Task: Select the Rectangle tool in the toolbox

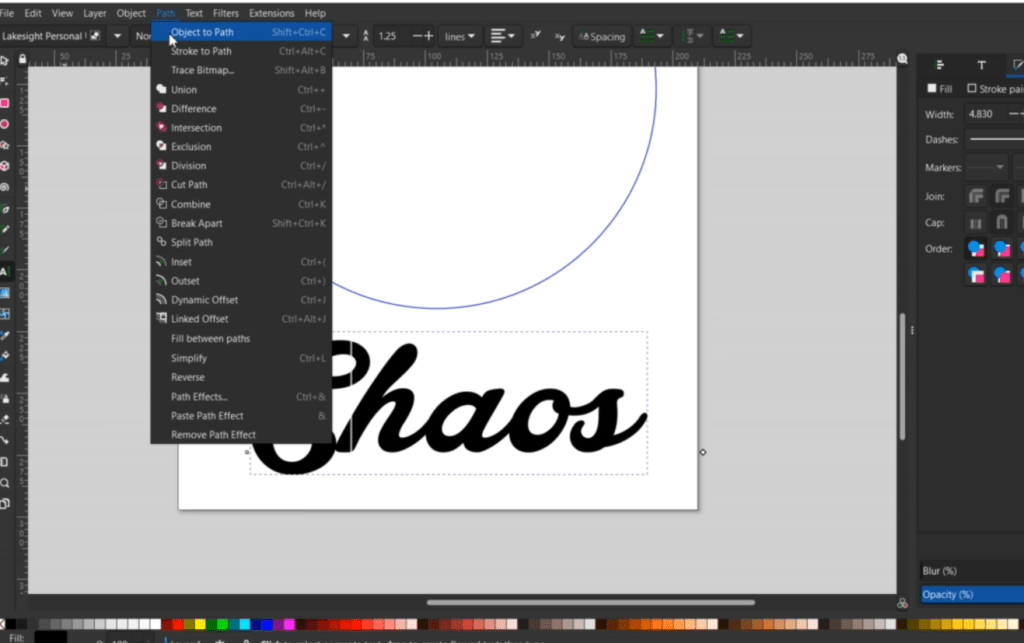Action: tap(4, 103)
